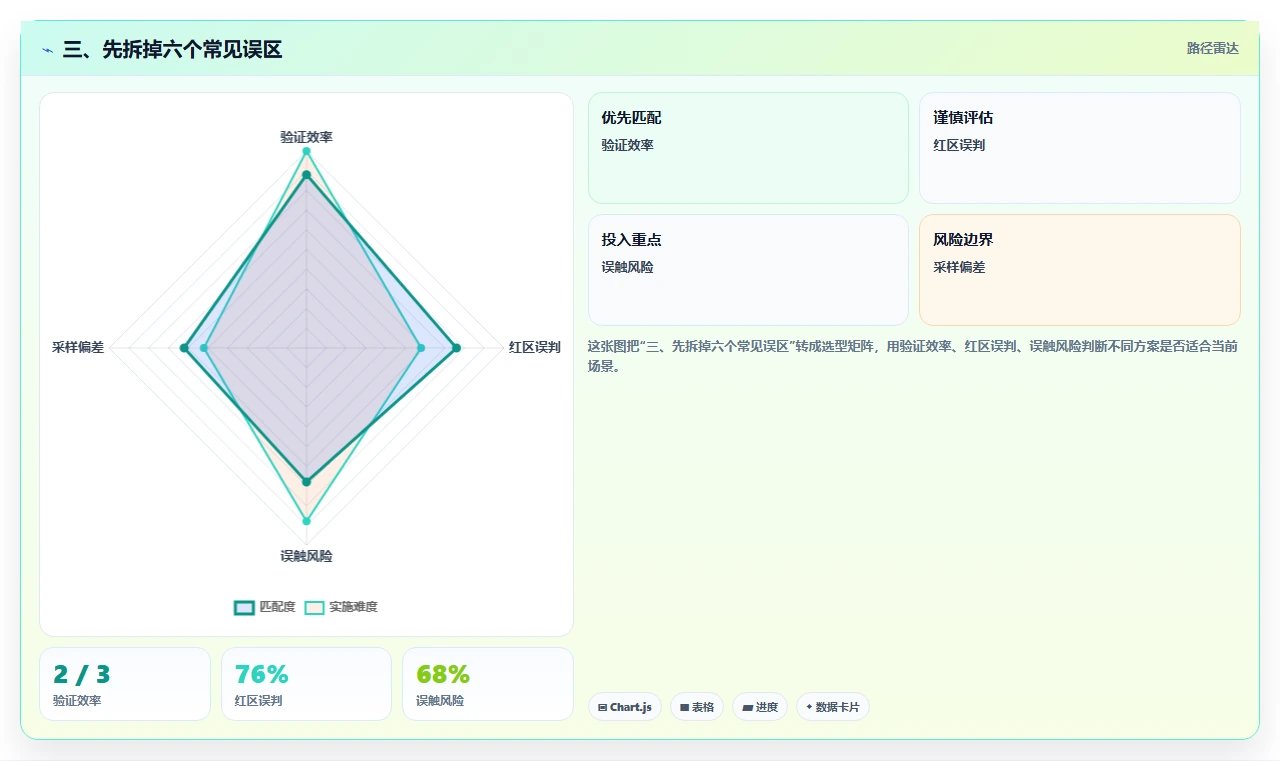Click the Chart.js tag chip

click(625, 707)
